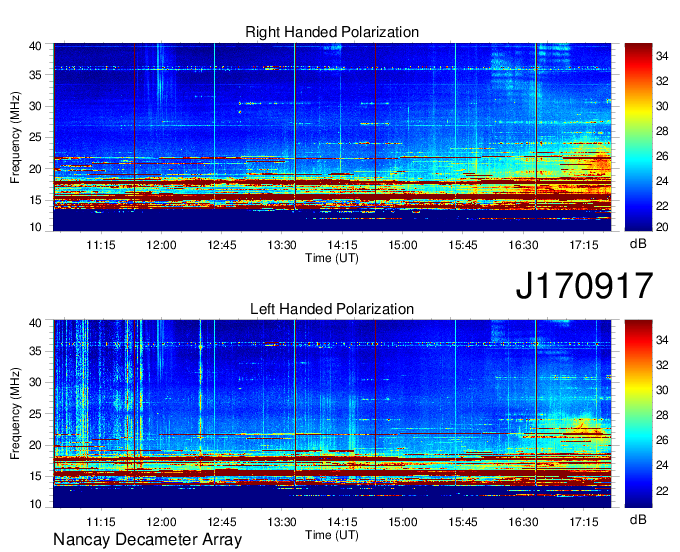
Task: Click the 11:15 tick label under the bottom plot
Action: click(x=101, y=522)
